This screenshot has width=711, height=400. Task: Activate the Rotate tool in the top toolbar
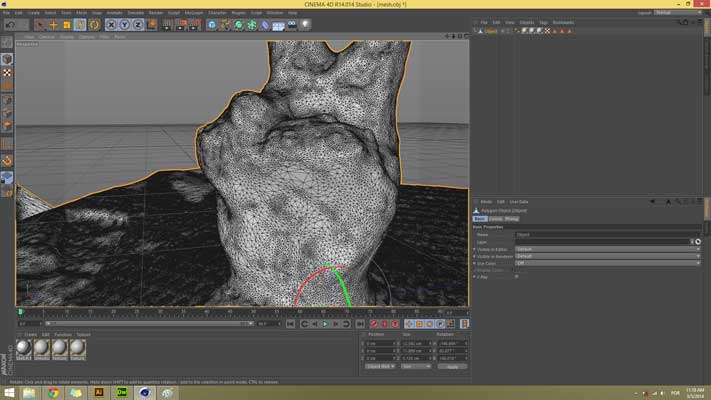click(80, 24)
